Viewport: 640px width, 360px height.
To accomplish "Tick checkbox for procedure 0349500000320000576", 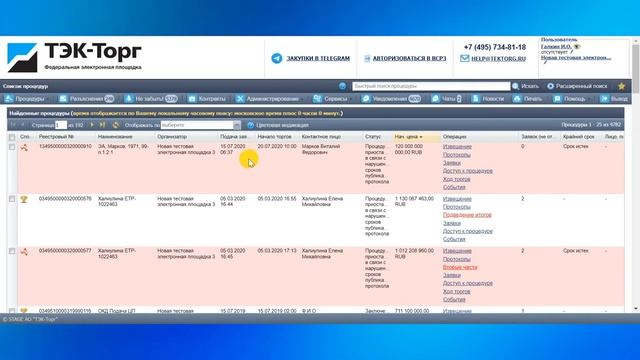I will pos(12,199).
